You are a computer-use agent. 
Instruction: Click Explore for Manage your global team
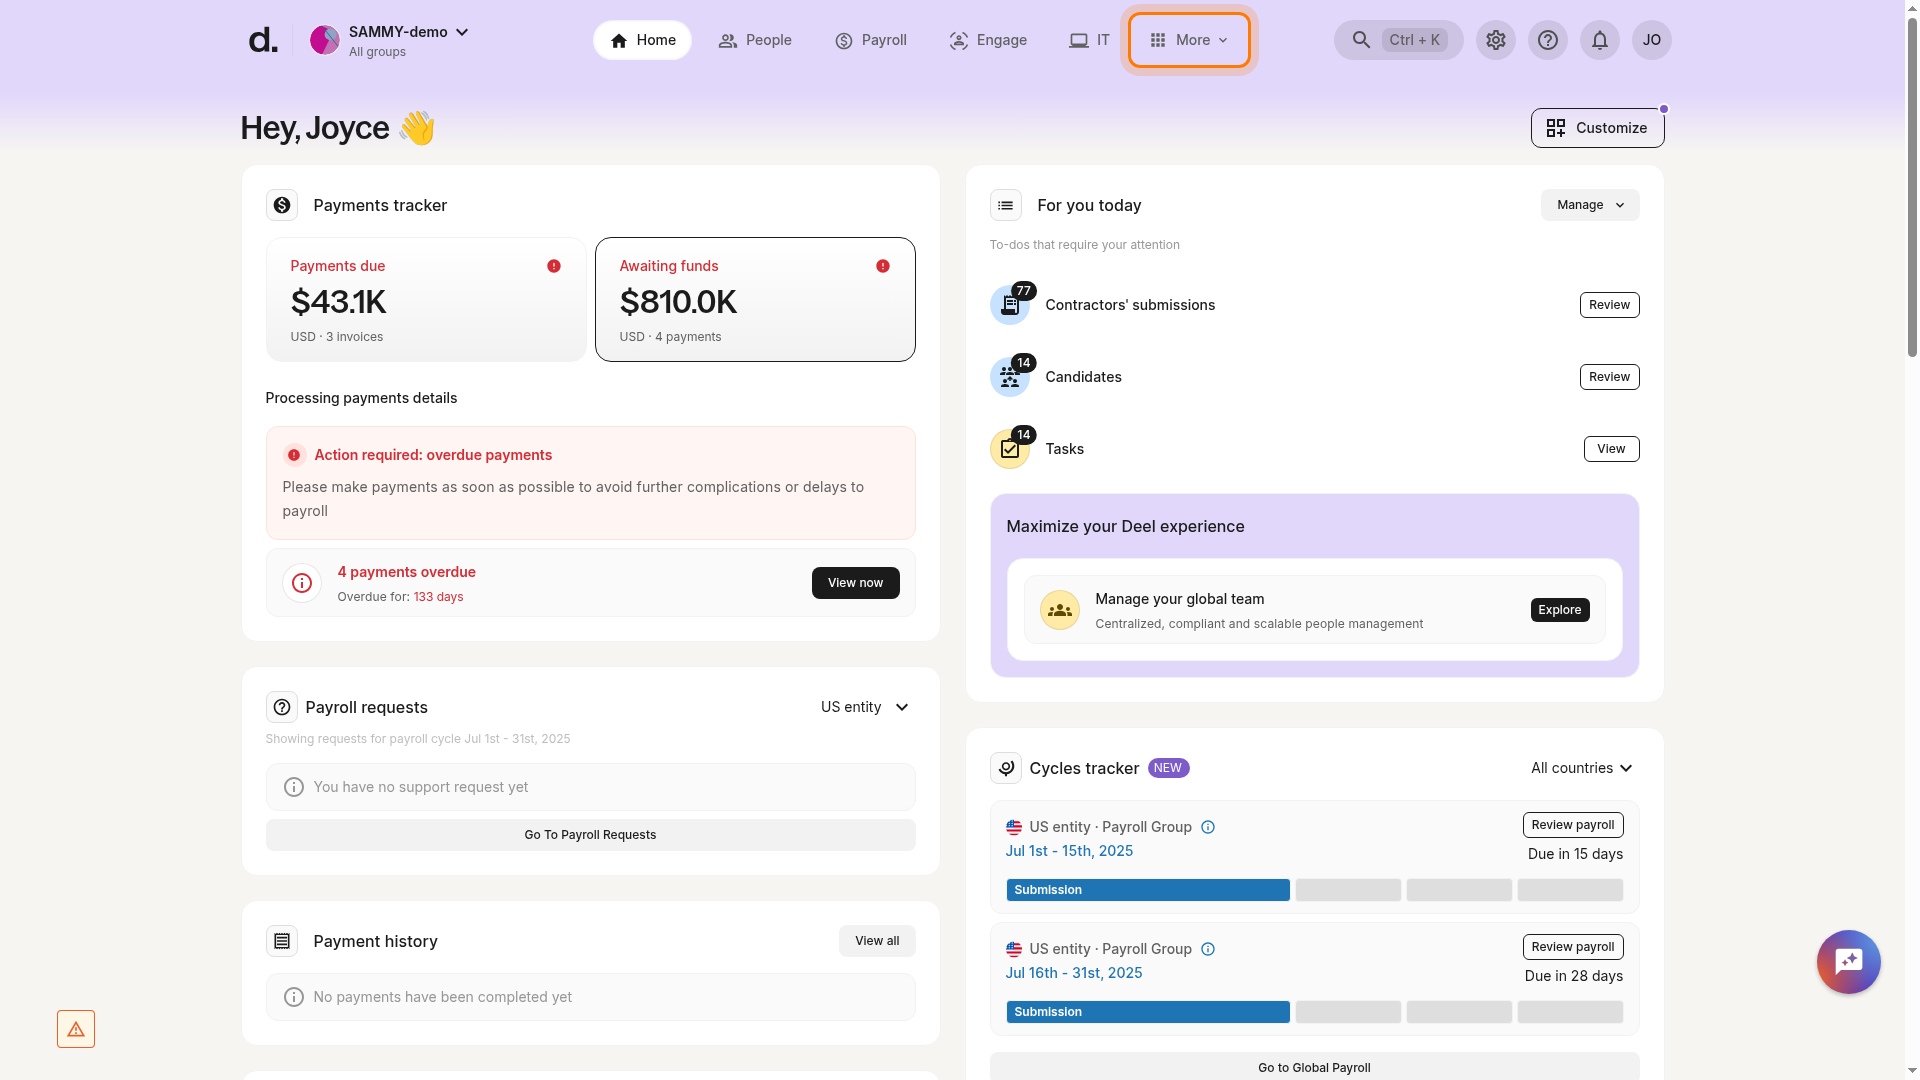point(1560,610)
